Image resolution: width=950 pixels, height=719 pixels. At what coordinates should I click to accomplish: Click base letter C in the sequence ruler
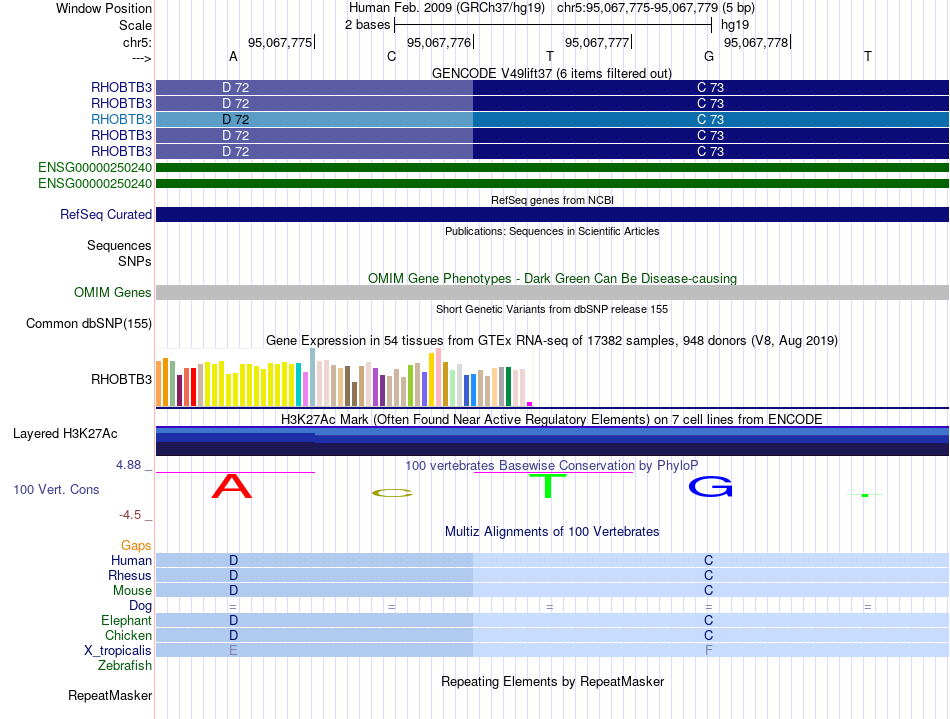tap(391, 56)
